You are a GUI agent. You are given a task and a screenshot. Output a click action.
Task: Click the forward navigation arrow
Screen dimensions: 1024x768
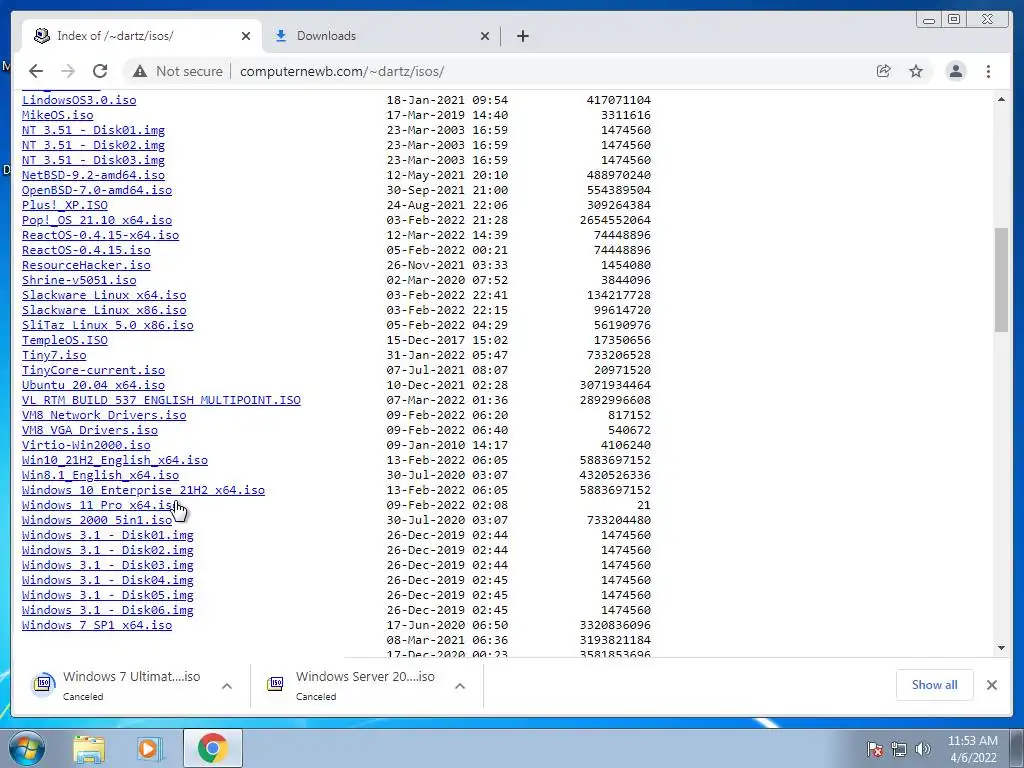[x=68, y=71]
